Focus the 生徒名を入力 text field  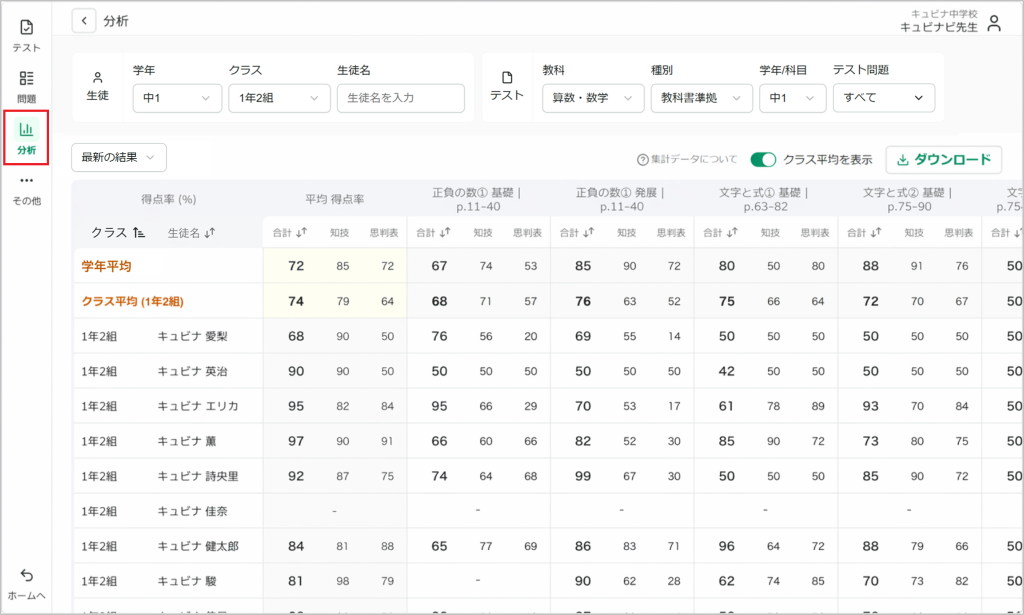(400, 98)
